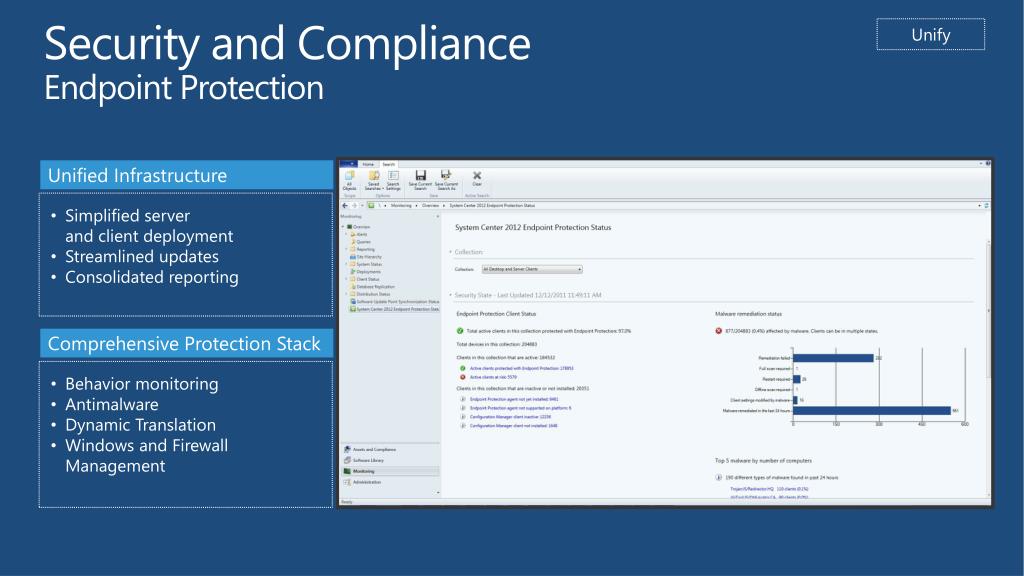Expand the Reporting tree node
This screenshot has width=1024, height=576.
point(347,249)
